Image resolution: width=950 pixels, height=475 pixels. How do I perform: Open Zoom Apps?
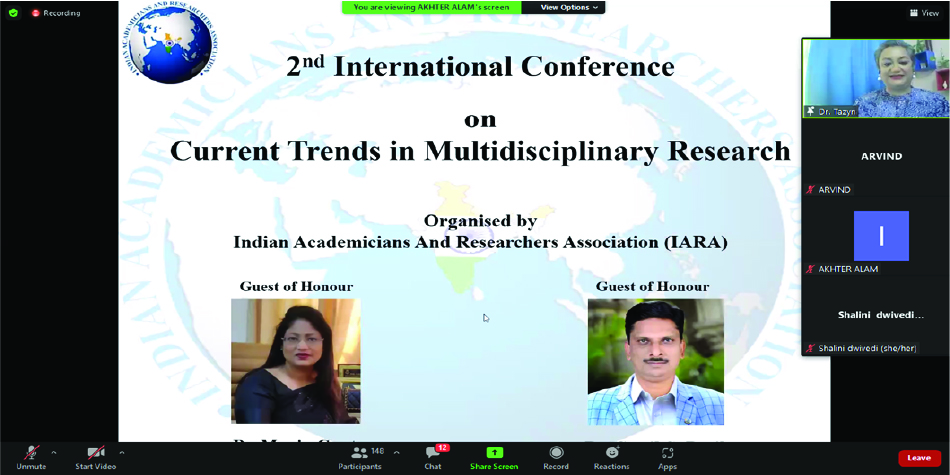coord(668,457)
